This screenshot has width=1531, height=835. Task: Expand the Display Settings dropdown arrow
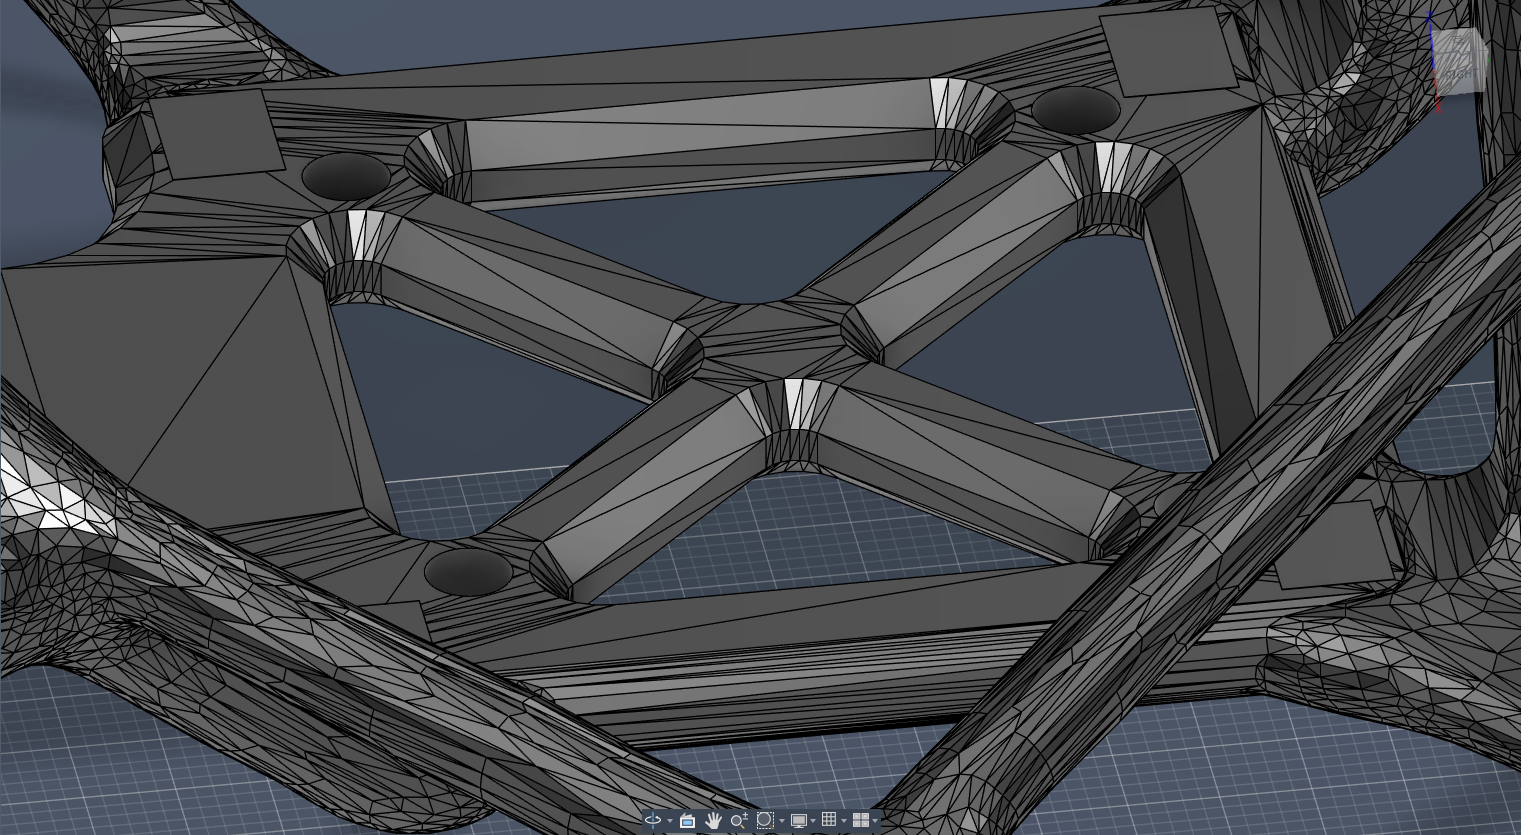(813, 821)
